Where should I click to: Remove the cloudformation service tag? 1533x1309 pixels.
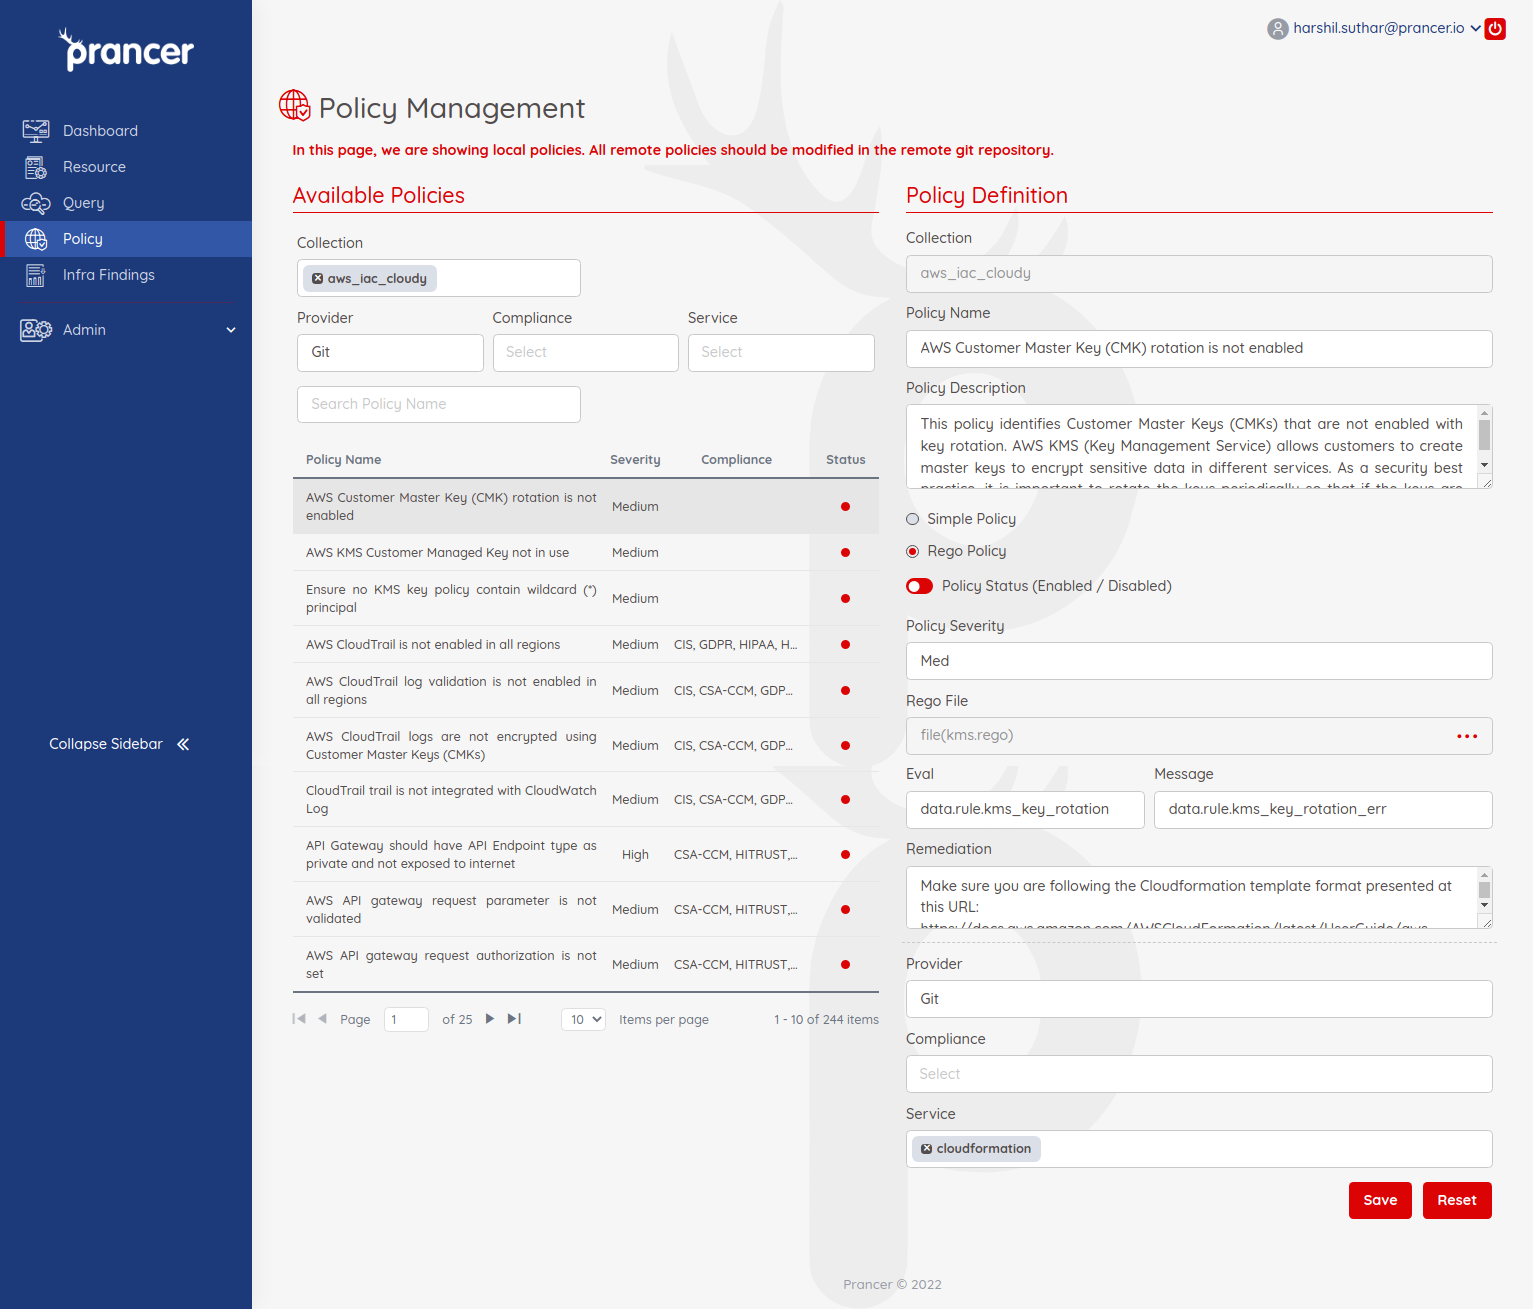tap(927, 1149)
